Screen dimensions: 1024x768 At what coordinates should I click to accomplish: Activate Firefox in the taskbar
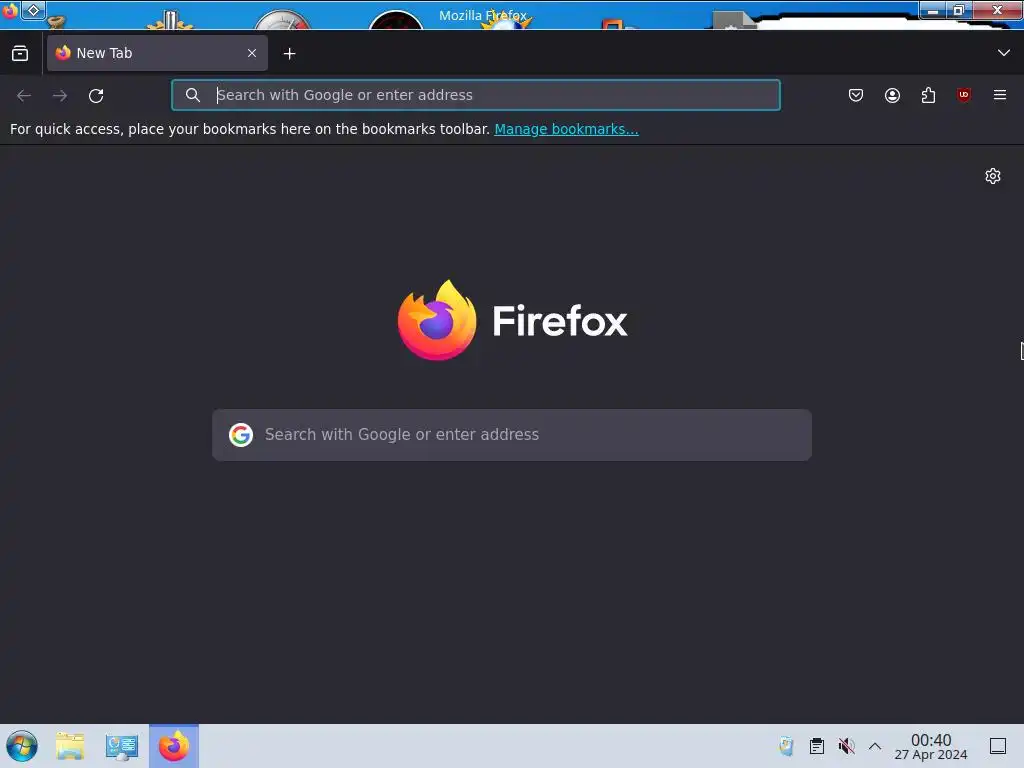click(x=174, y=746)
